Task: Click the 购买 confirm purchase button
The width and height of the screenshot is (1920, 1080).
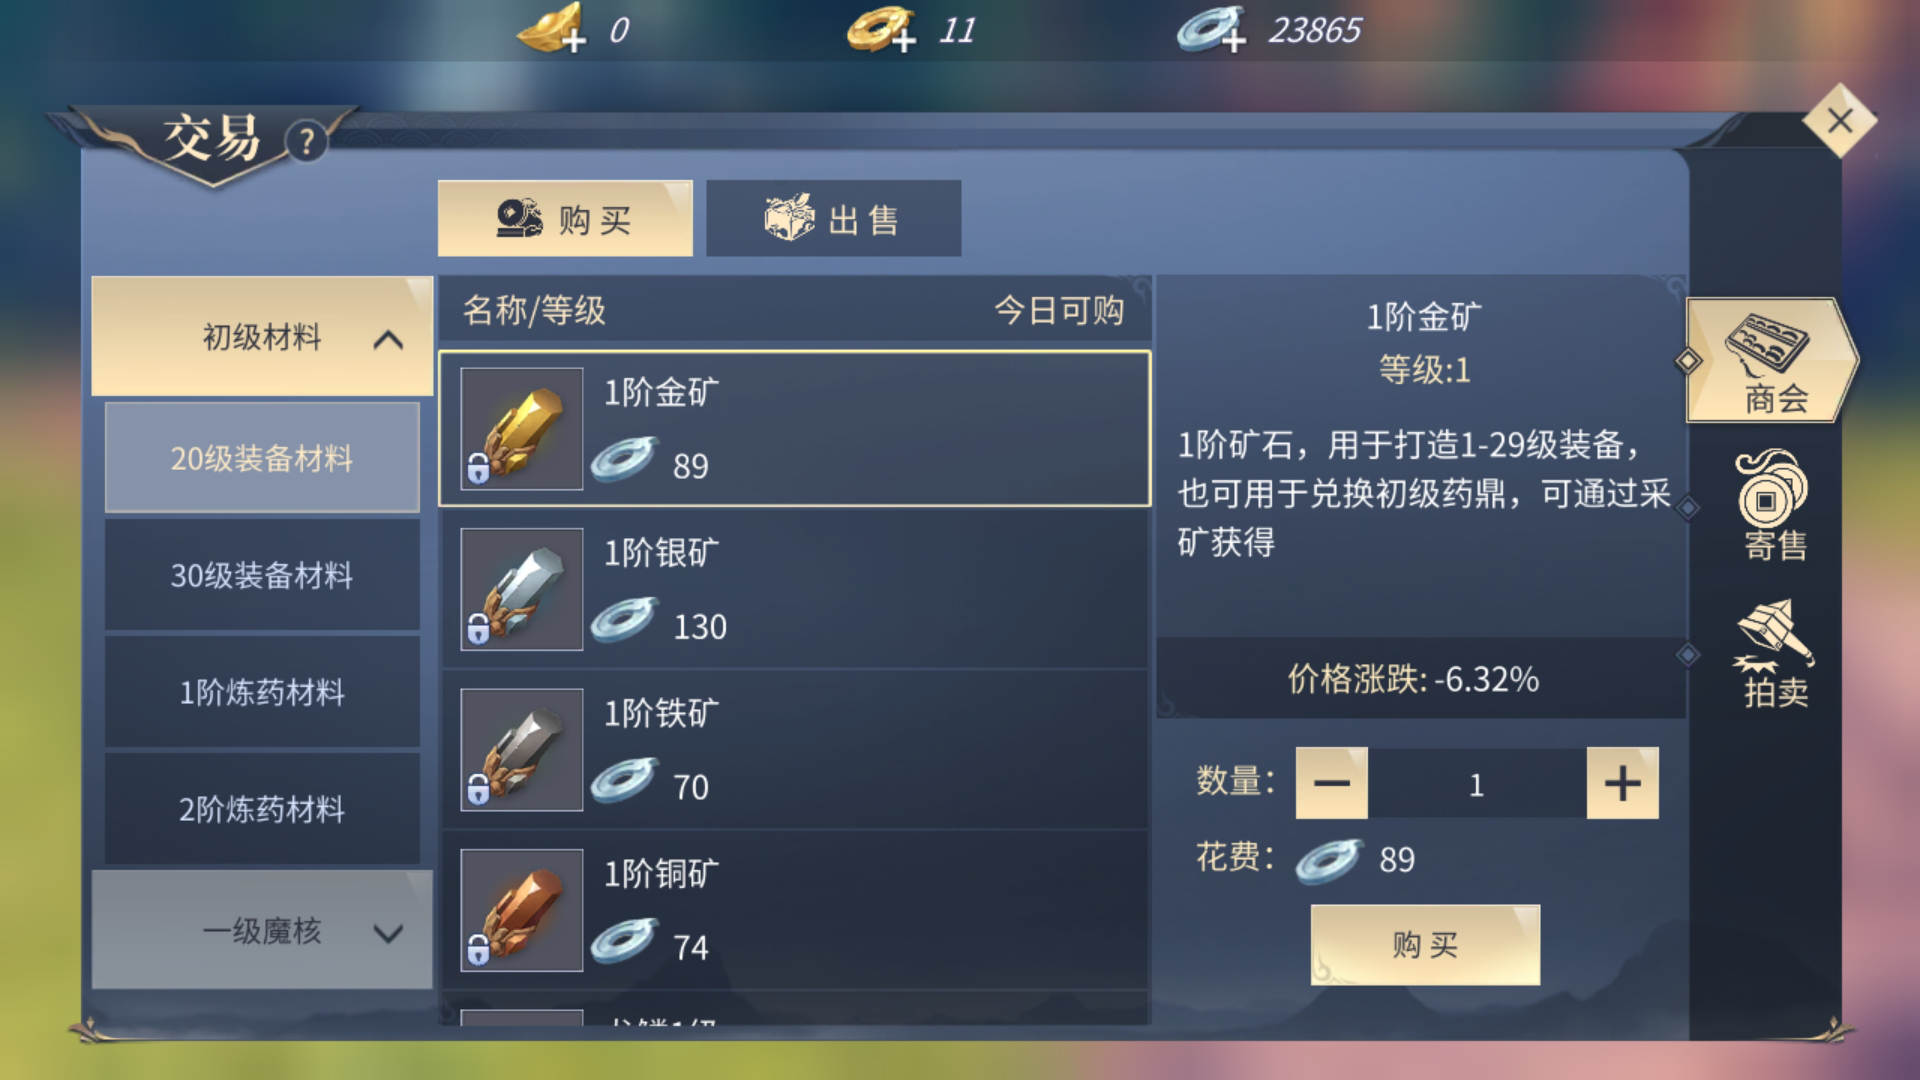Action: 1425,945
